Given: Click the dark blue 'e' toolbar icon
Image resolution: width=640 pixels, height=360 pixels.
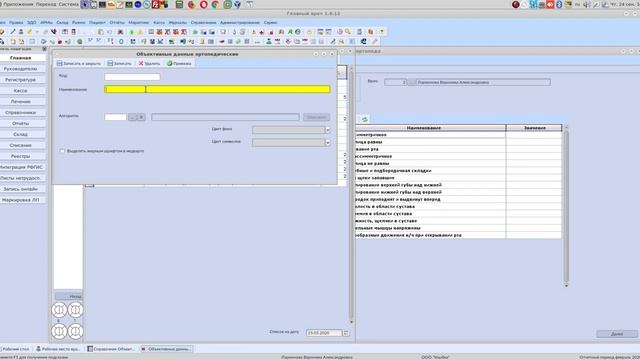Looking at the screenshot, I should (363, 41).
